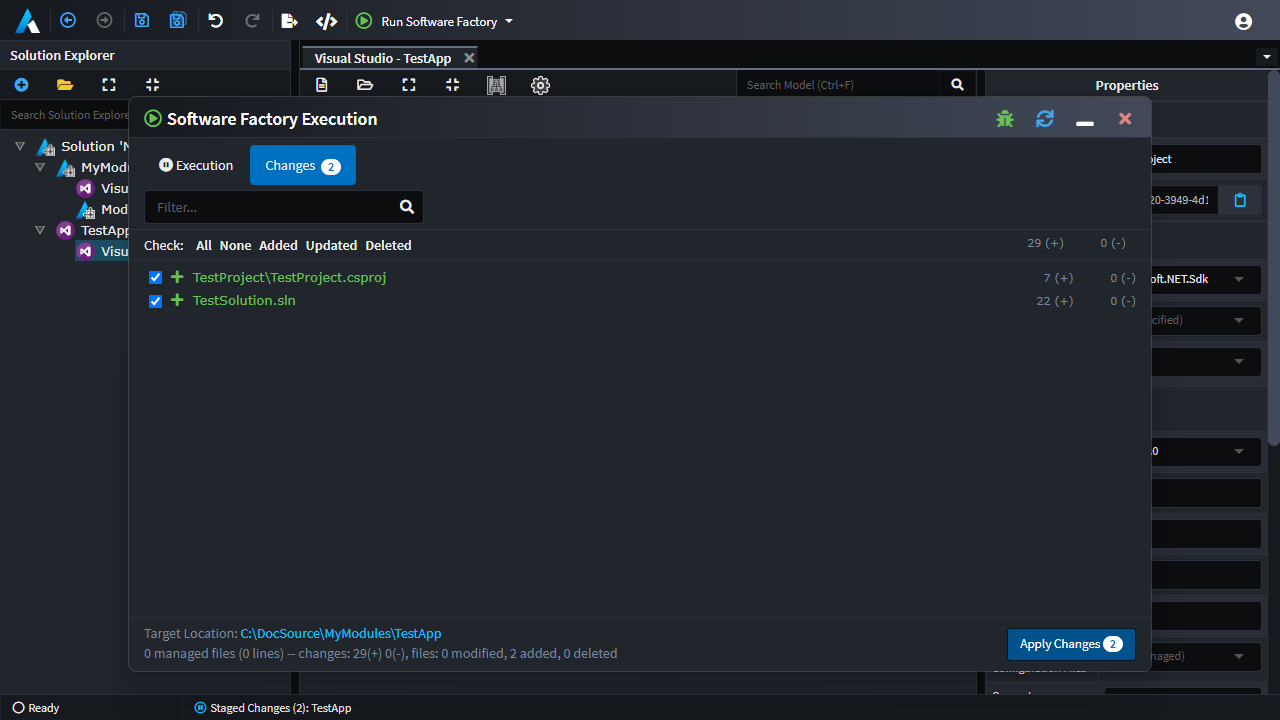The width and height of the screenshot is (1280, 720).
Task: Click the grid layout icon in the designer toolbar
Action: 496,85
